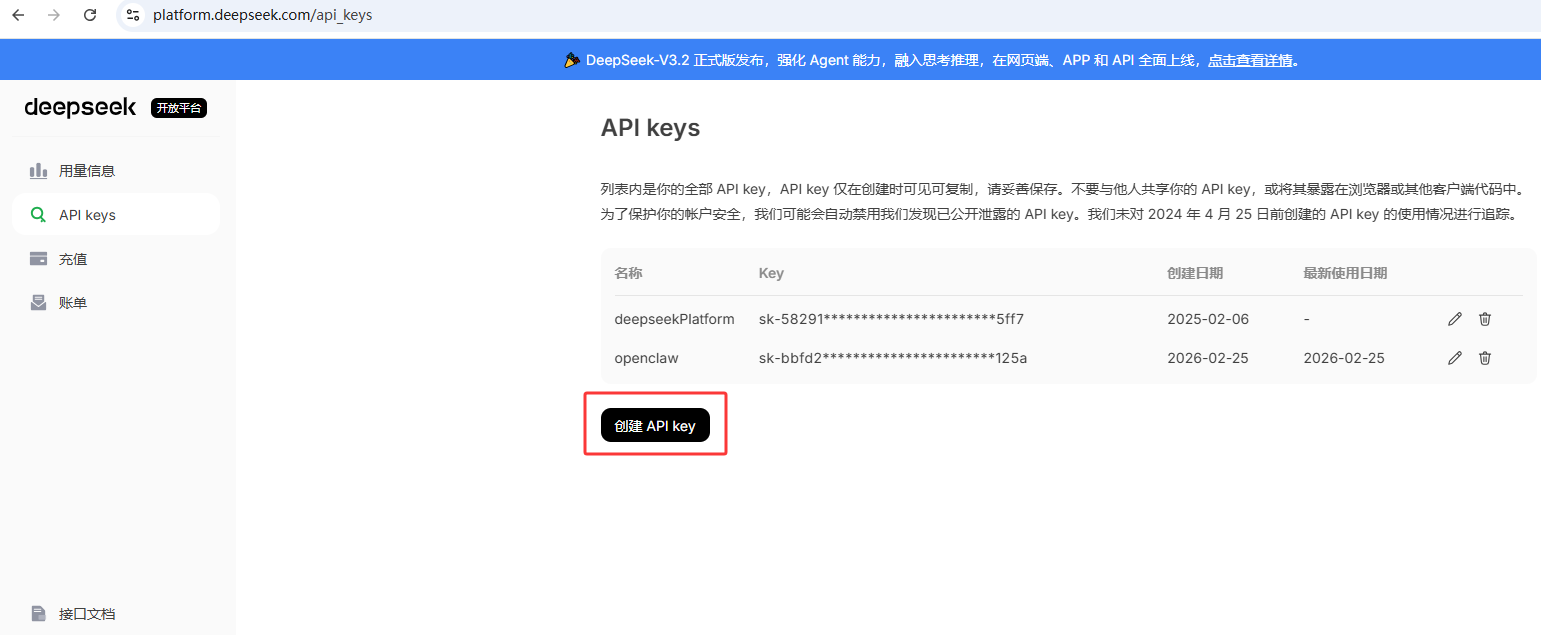The image size is (1541, 635).
Task: Click the browser back arrow
Action: point(18,15)
